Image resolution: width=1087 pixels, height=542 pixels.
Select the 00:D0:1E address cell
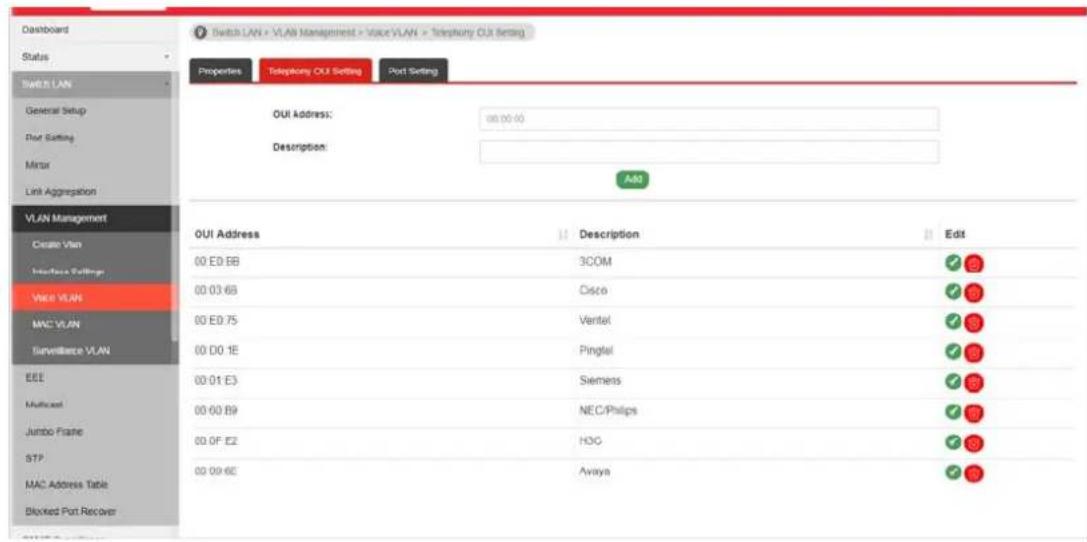click(x=216, y=352)
